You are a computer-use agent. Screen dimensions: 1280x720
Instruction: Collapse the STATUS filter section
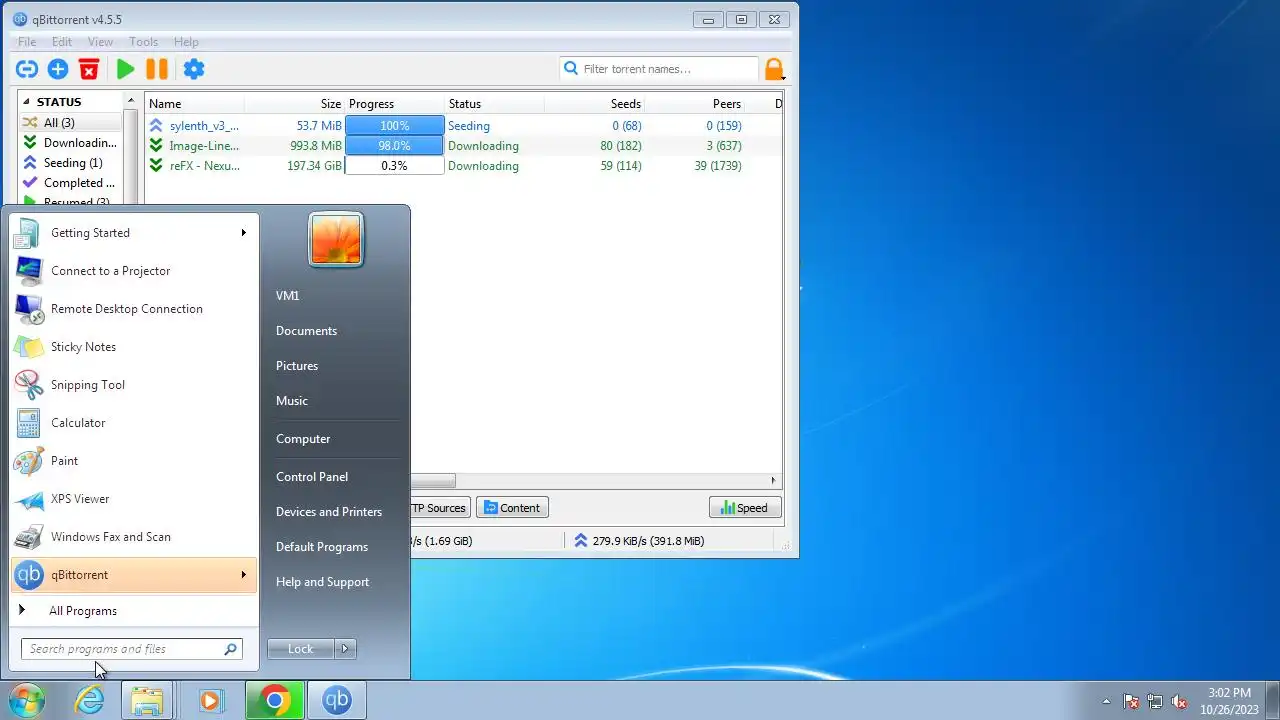coord(27,102)
